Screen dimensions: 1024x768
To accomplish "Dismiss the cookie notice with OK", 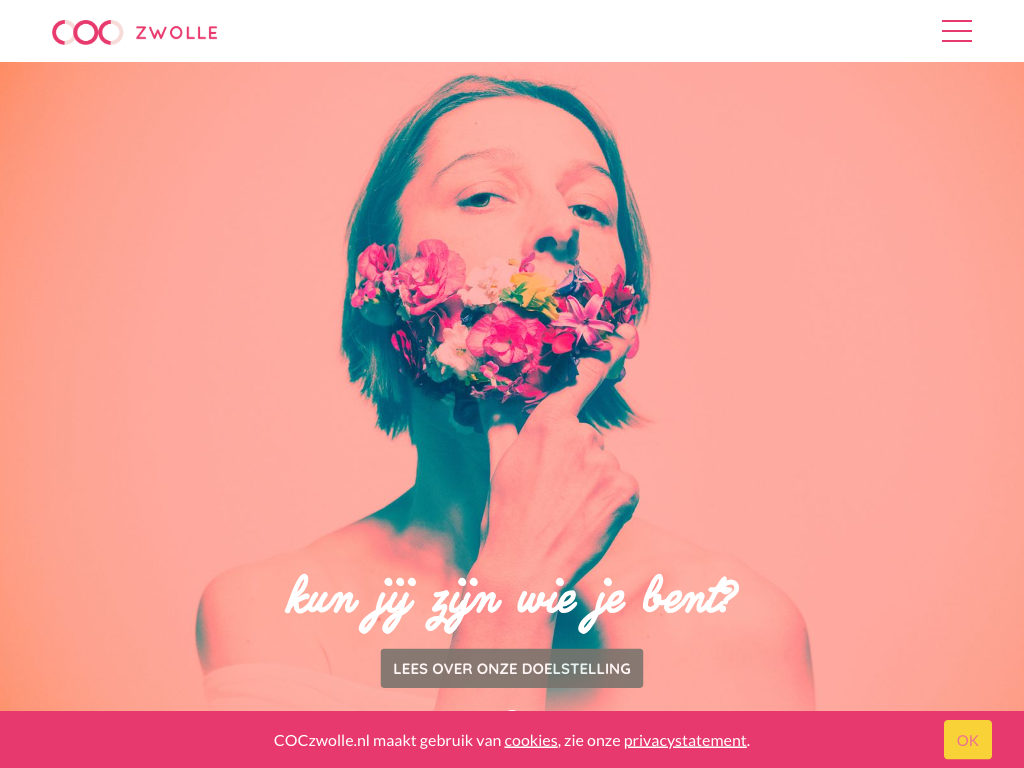I will [967, 740].
